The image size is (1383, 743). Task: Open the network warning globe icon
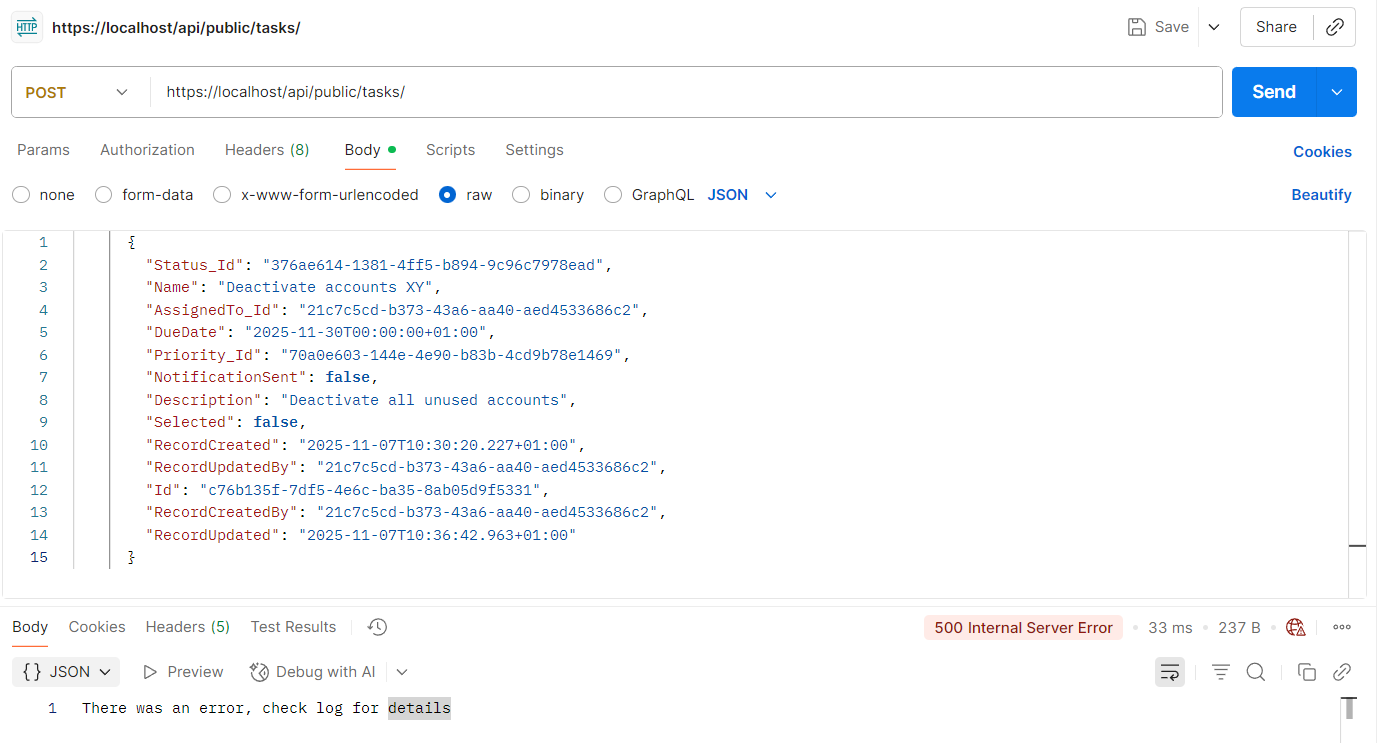1296,628
